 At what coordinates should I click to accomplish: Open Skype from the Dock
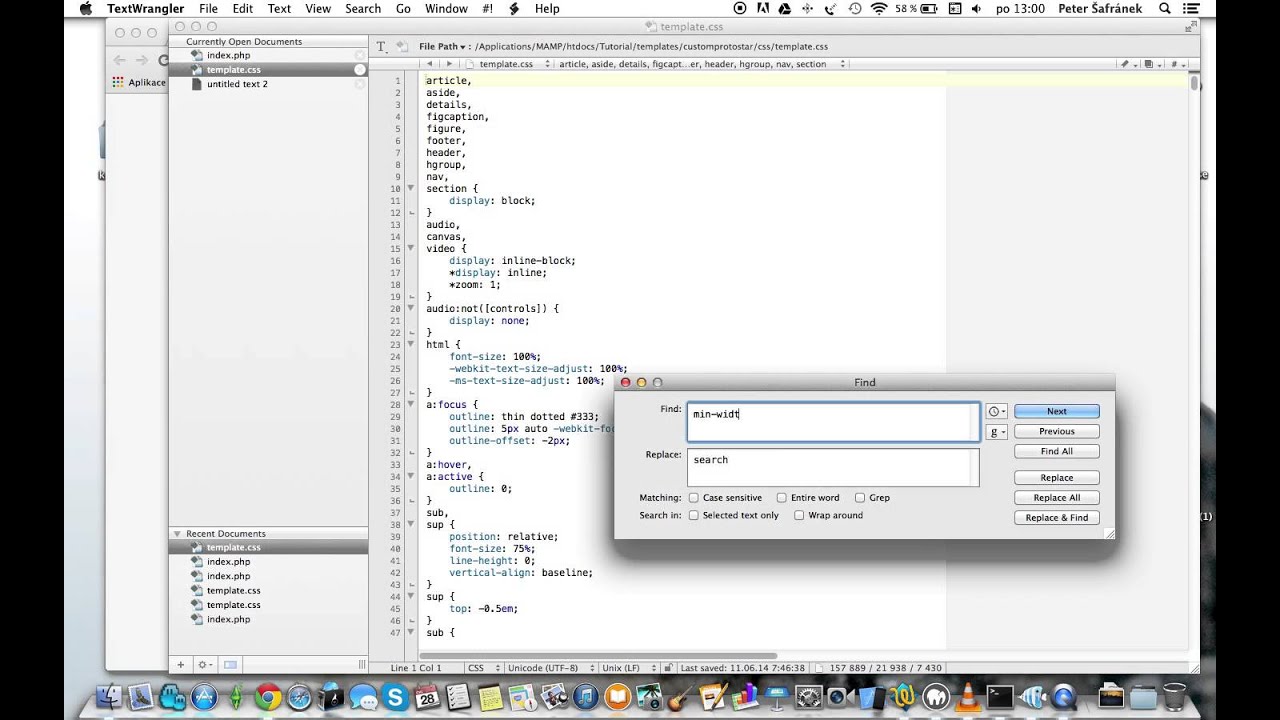pyautogui.click(x=394, y=697)
